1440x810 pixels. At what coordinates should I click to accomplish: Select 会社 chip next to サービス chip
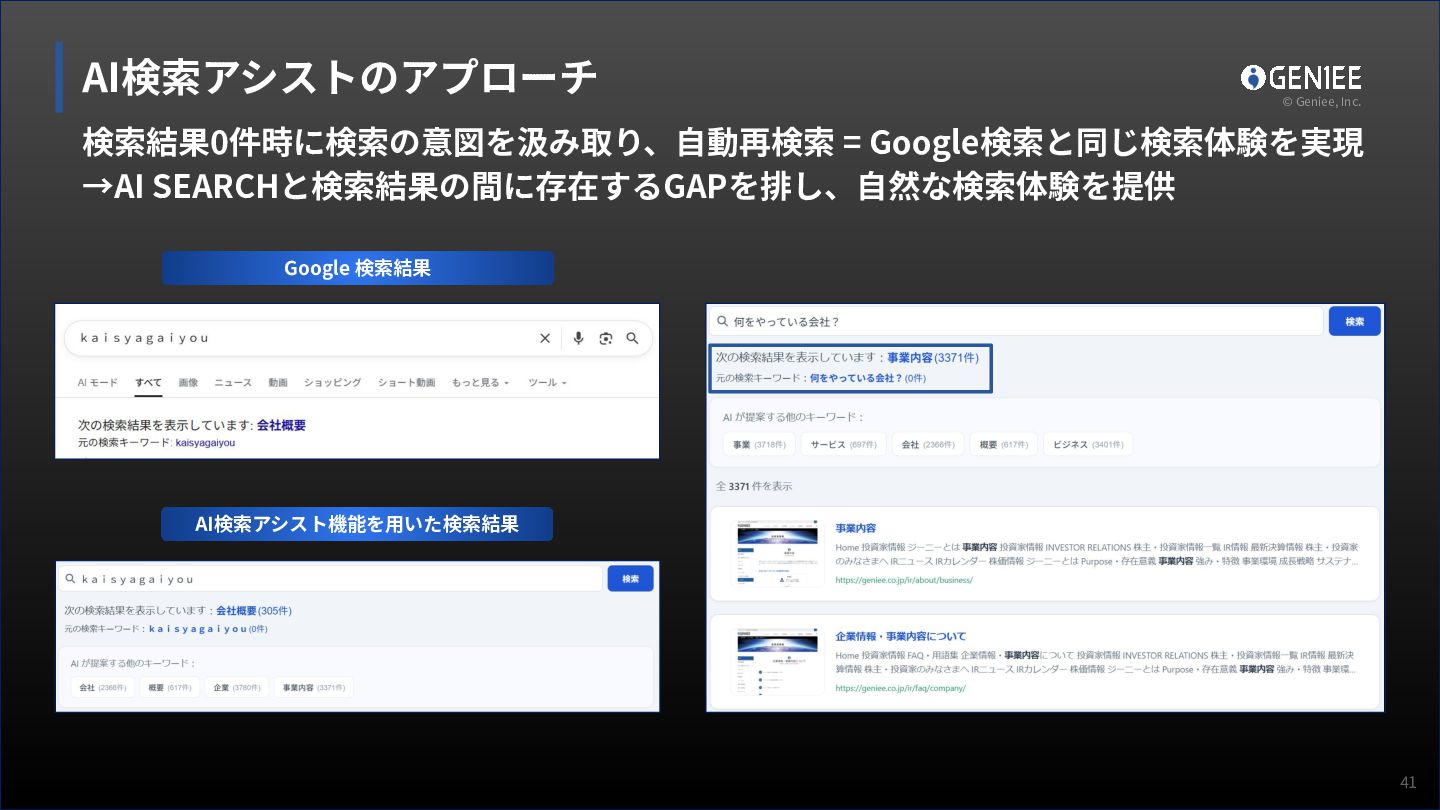tap(928, 444)
